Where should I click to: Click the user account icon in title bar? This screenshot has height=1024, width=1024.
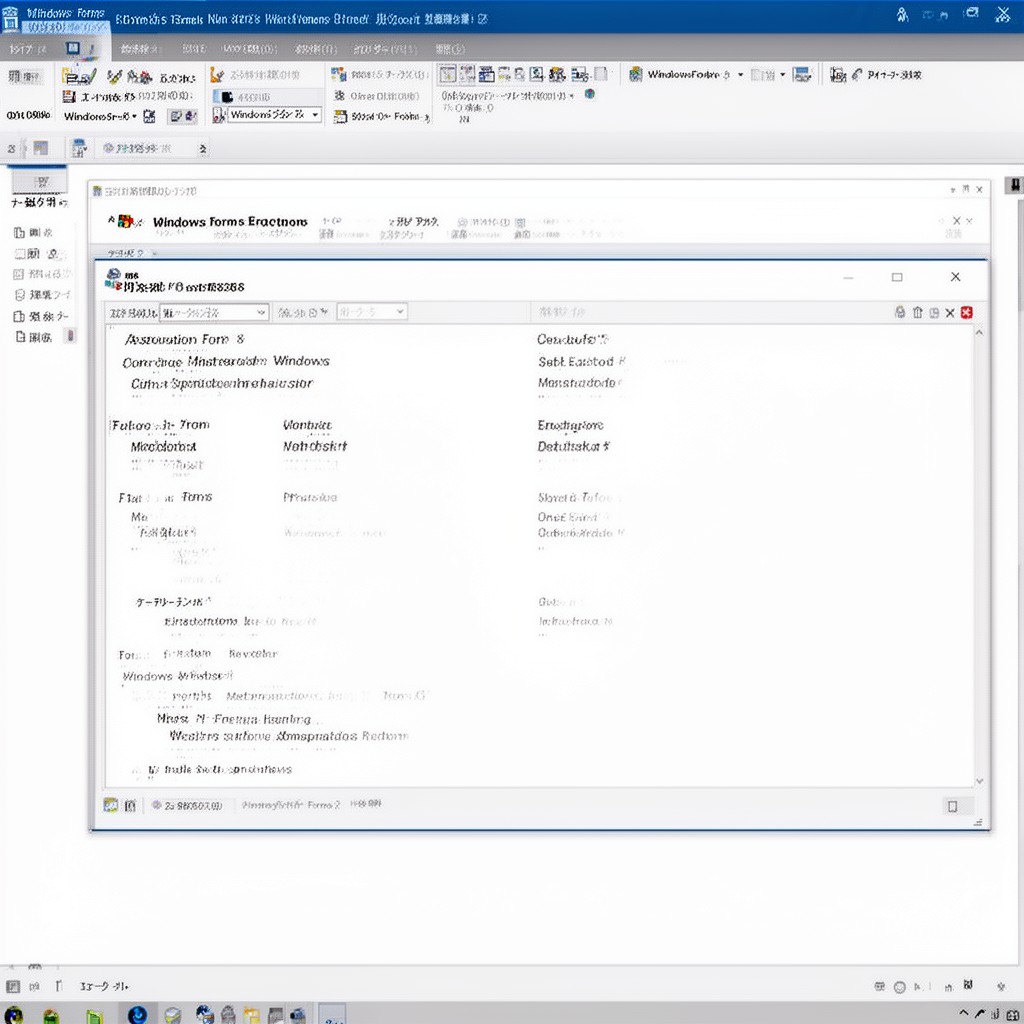903,15
